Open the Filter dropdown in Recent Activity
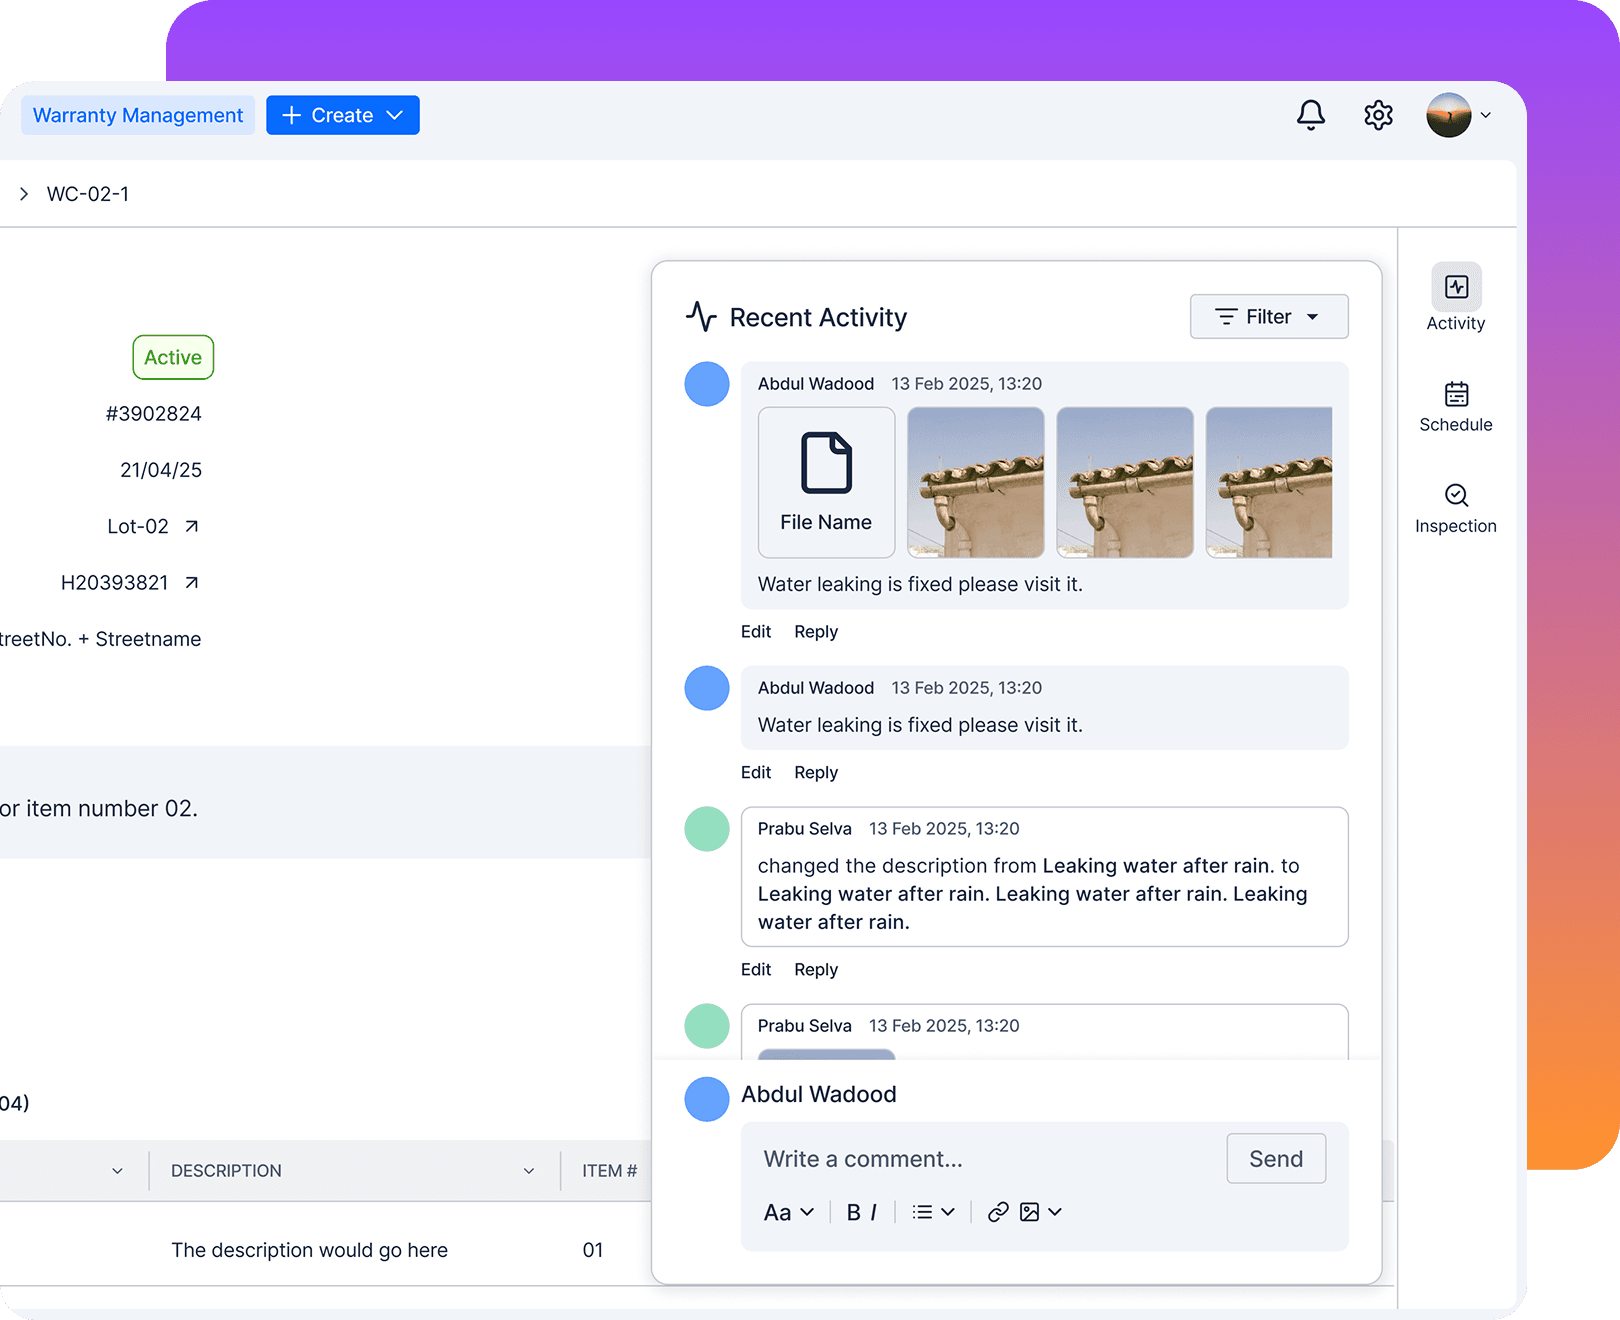Image resolution: width=1620 pixels, height=1320 pixels. tap(1269, 316)
